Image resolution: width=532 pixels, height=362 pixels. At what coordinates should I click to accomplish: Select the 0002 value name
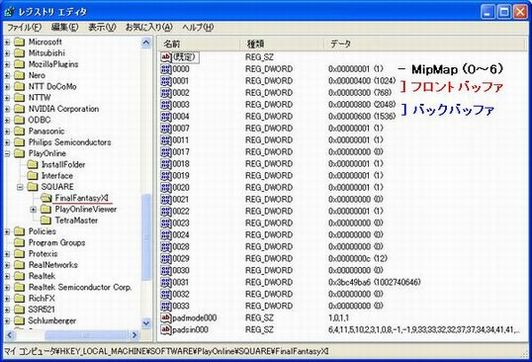[x=180, y=93]
